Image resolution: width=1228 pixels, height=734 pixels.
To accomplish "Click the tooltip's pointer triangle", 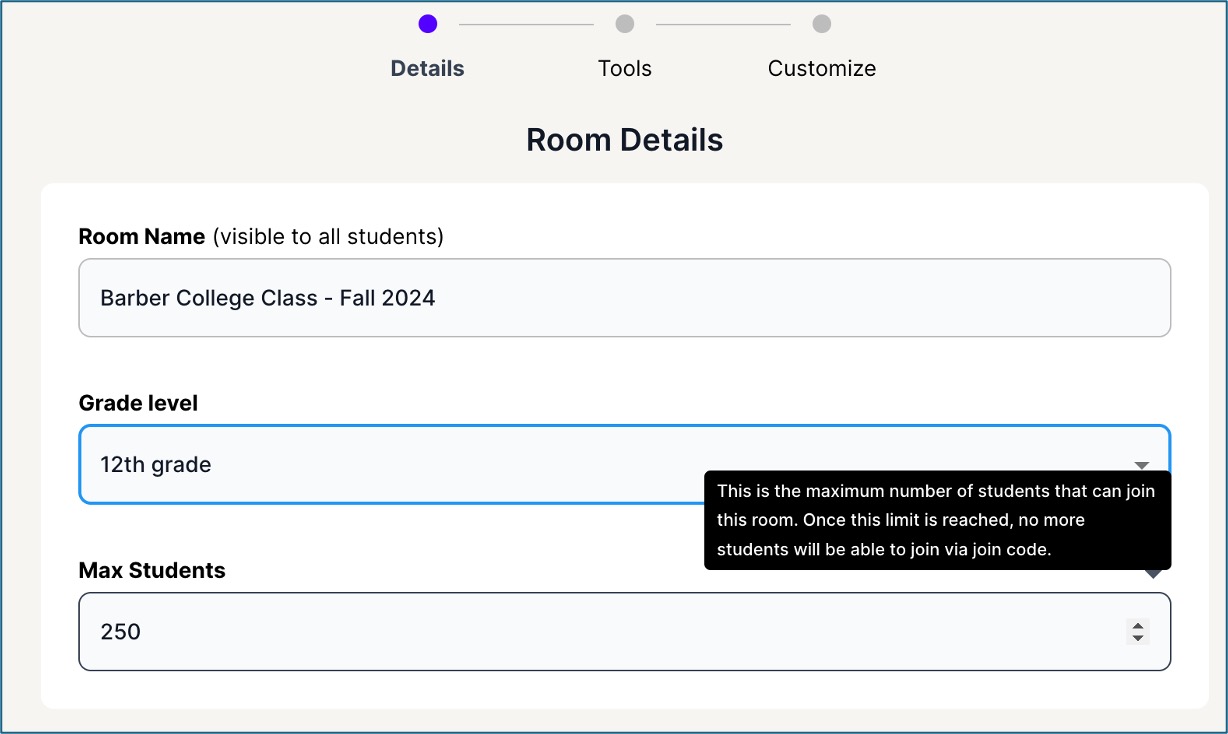I will (1153, 574).
